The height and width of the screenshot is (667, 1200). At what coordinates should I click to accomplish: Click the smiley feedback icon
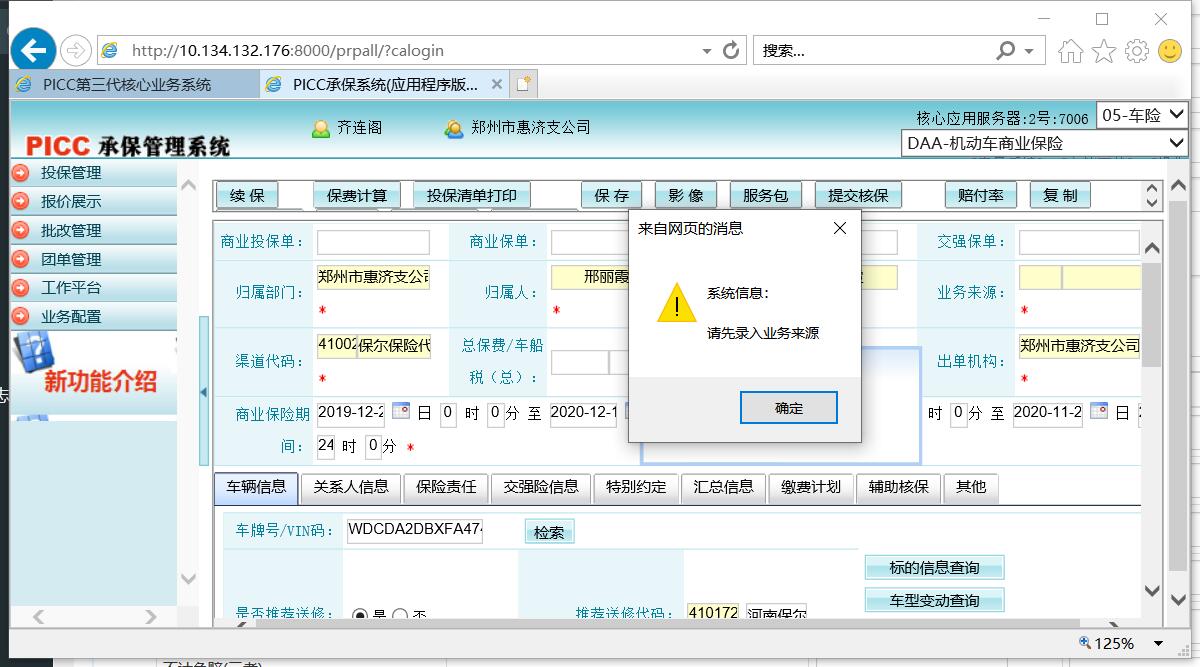(x=1170, y=50)
